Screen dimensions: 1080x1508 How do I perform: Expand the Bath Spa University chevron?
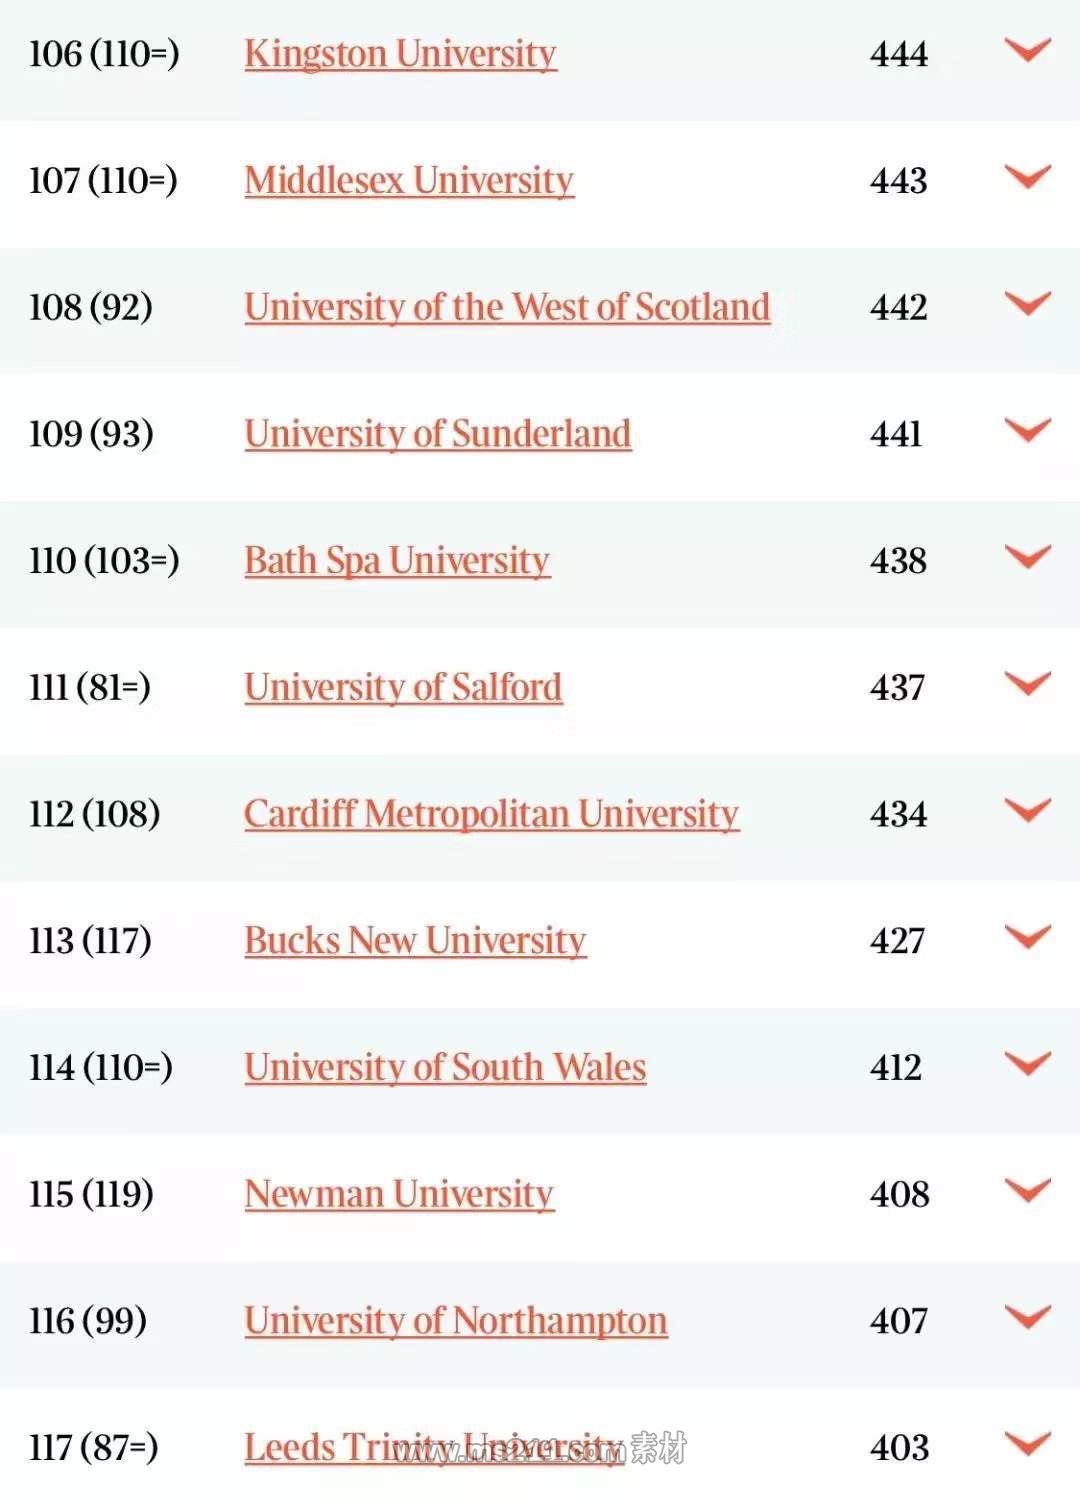click(x=1027, y=557)
